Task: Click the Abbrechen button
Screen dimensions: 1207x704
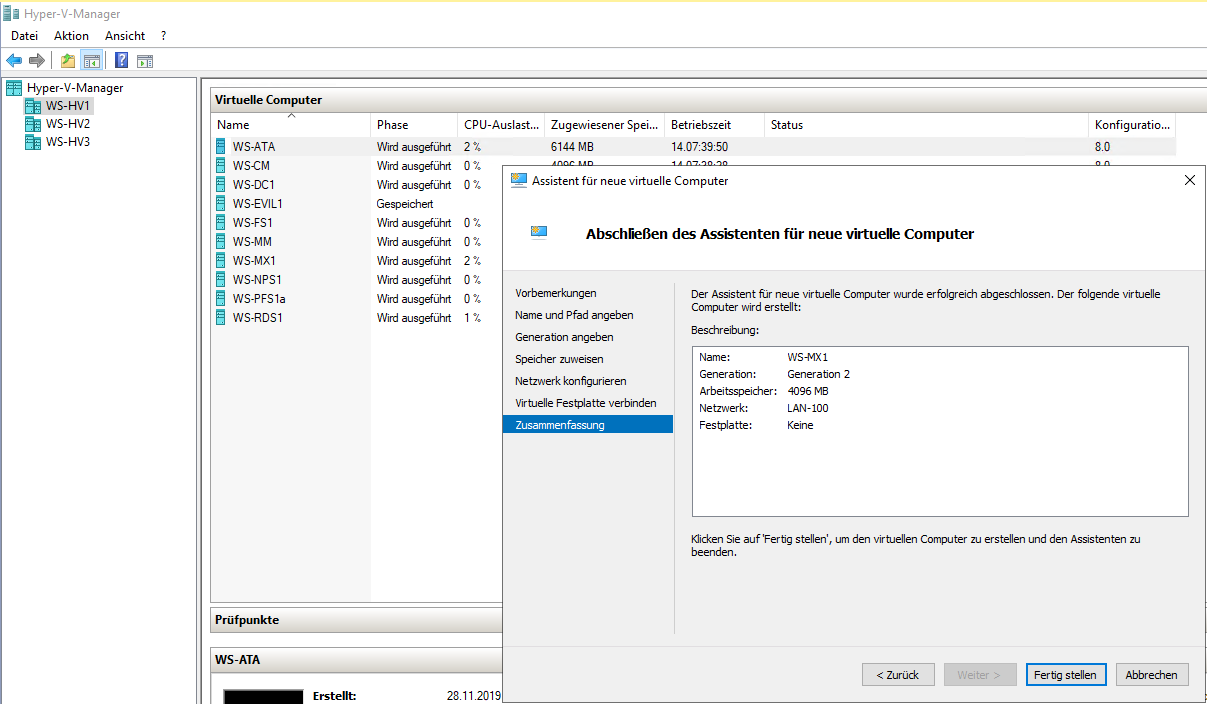Action: coord(1152,675)
